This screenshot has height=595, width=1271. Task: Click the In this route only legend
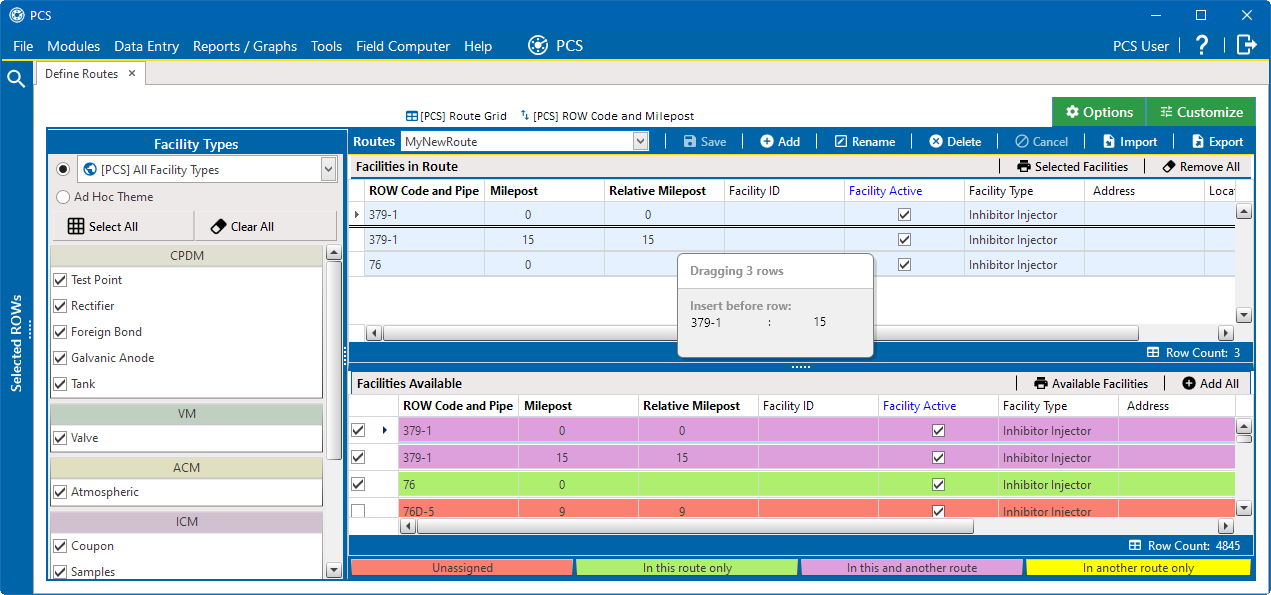pyautogui.click(x=687, y=567)
